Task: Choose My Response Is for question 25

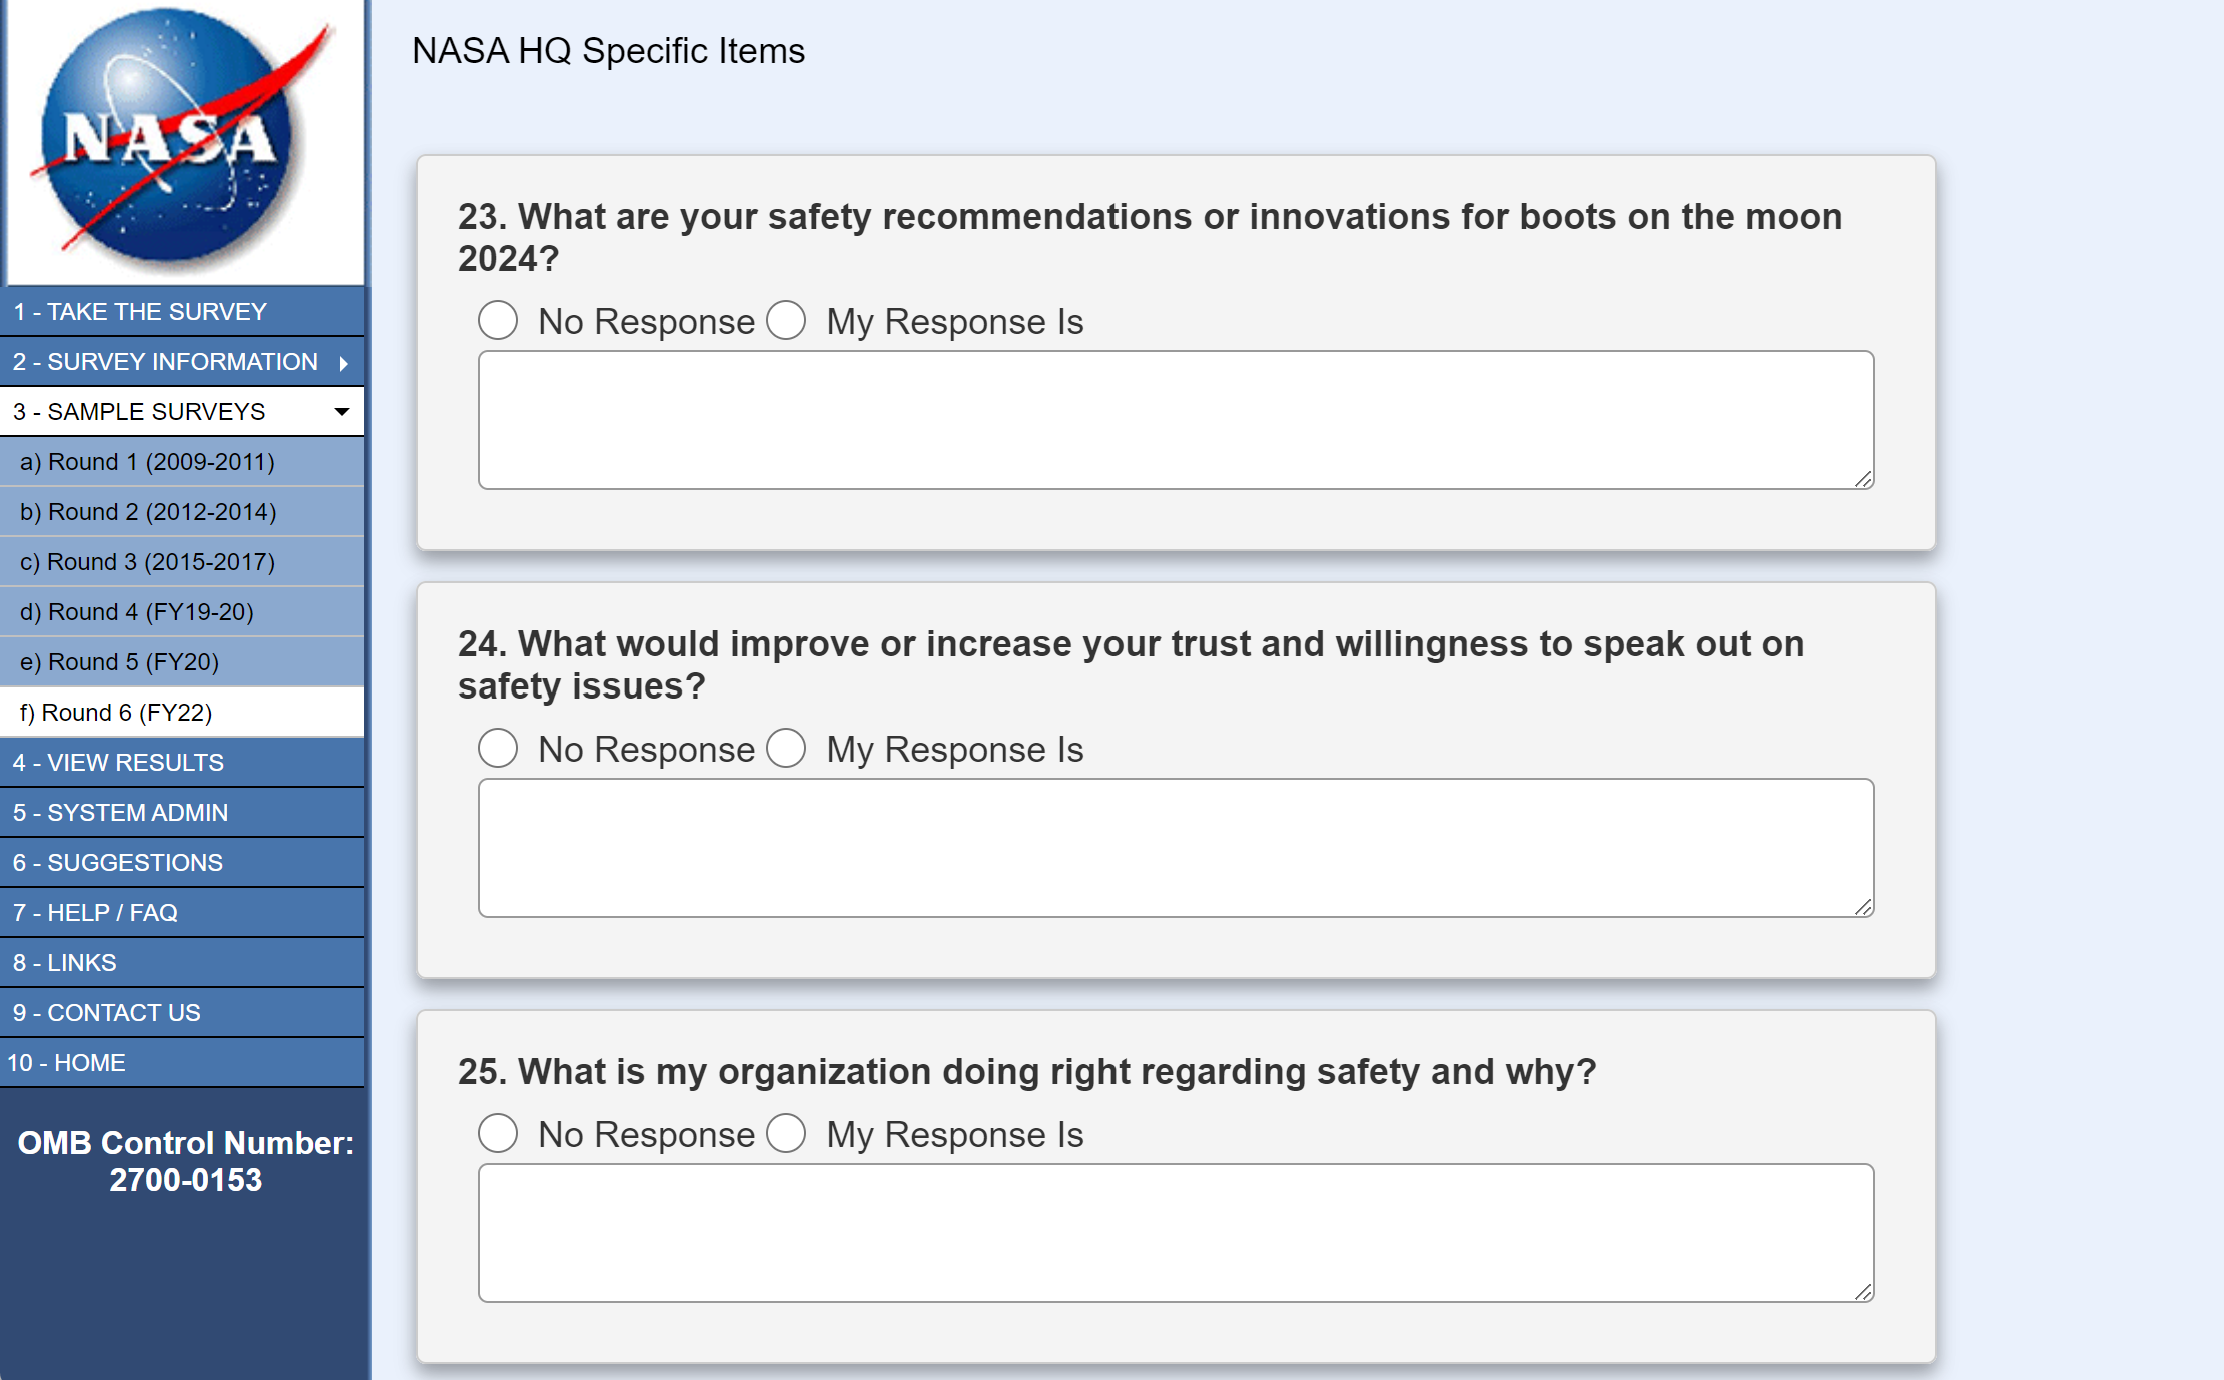Action: coord(786,1134)
